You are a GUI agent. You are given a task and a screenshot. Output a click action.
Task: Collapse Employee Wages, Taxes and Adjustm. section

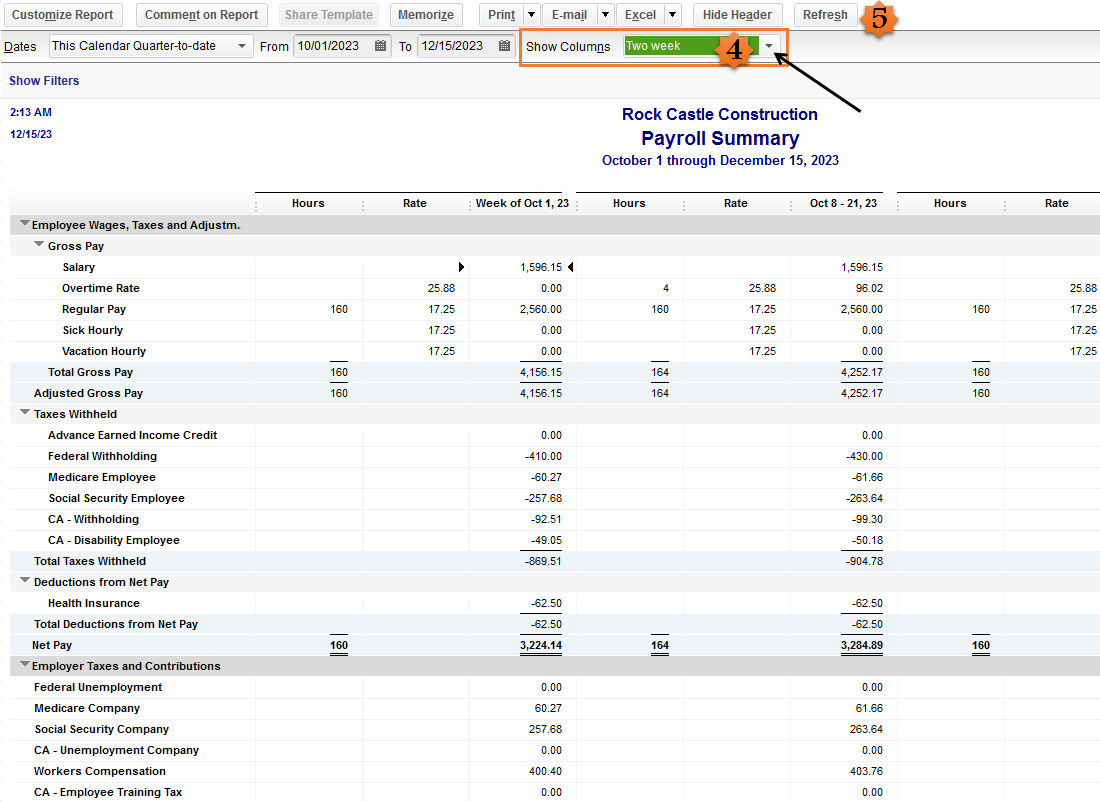click(x=25, y=224)
